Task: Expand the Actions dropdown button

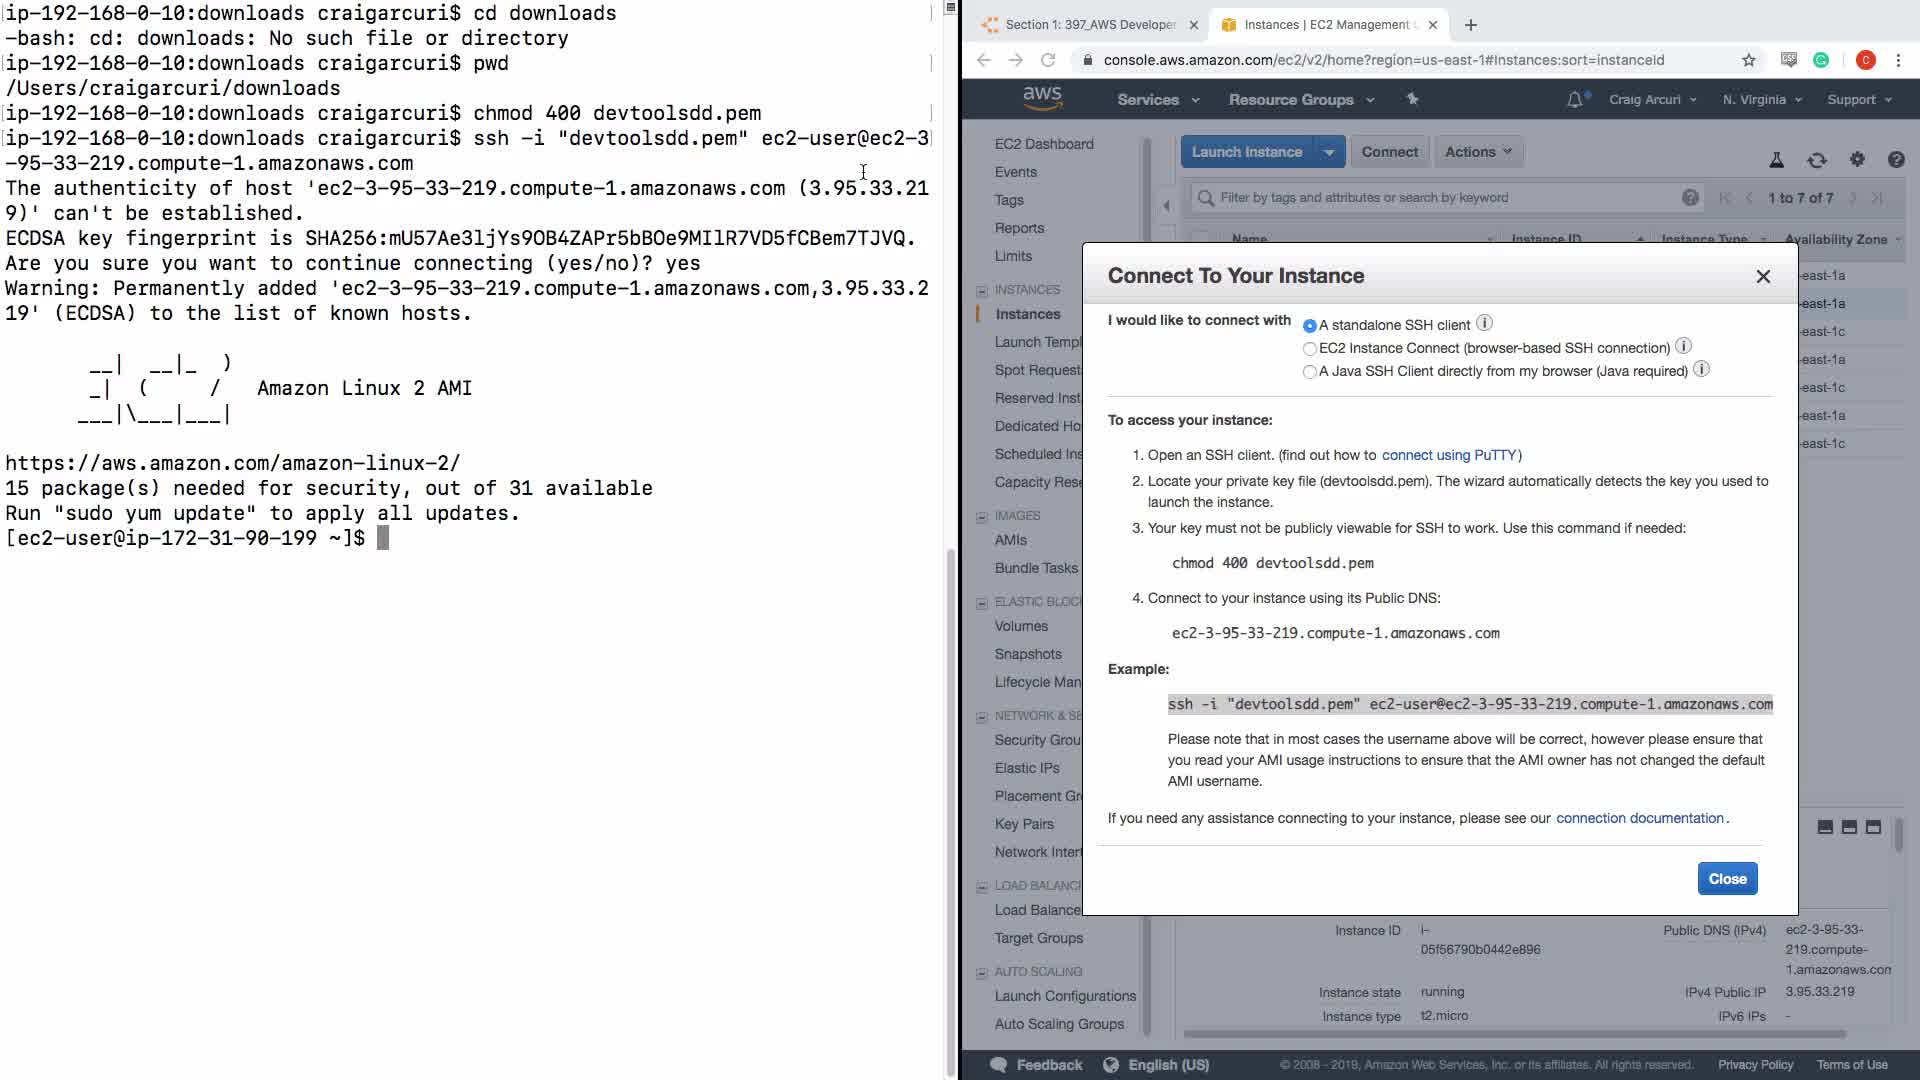Action: pos(1478,152)
